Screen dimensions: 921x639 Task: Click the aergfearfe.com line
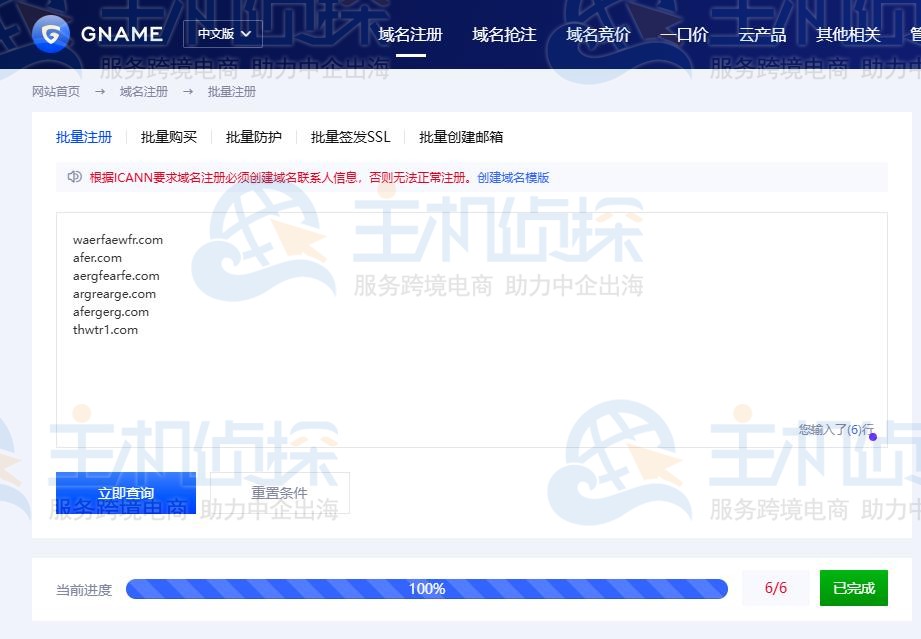[116, 275]
